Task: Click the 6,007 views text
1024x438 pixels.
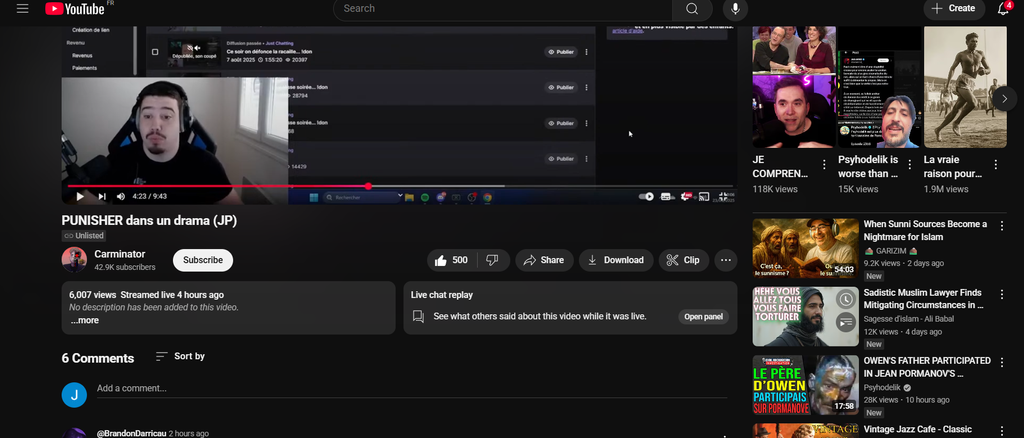Action: tap(93, 295)
